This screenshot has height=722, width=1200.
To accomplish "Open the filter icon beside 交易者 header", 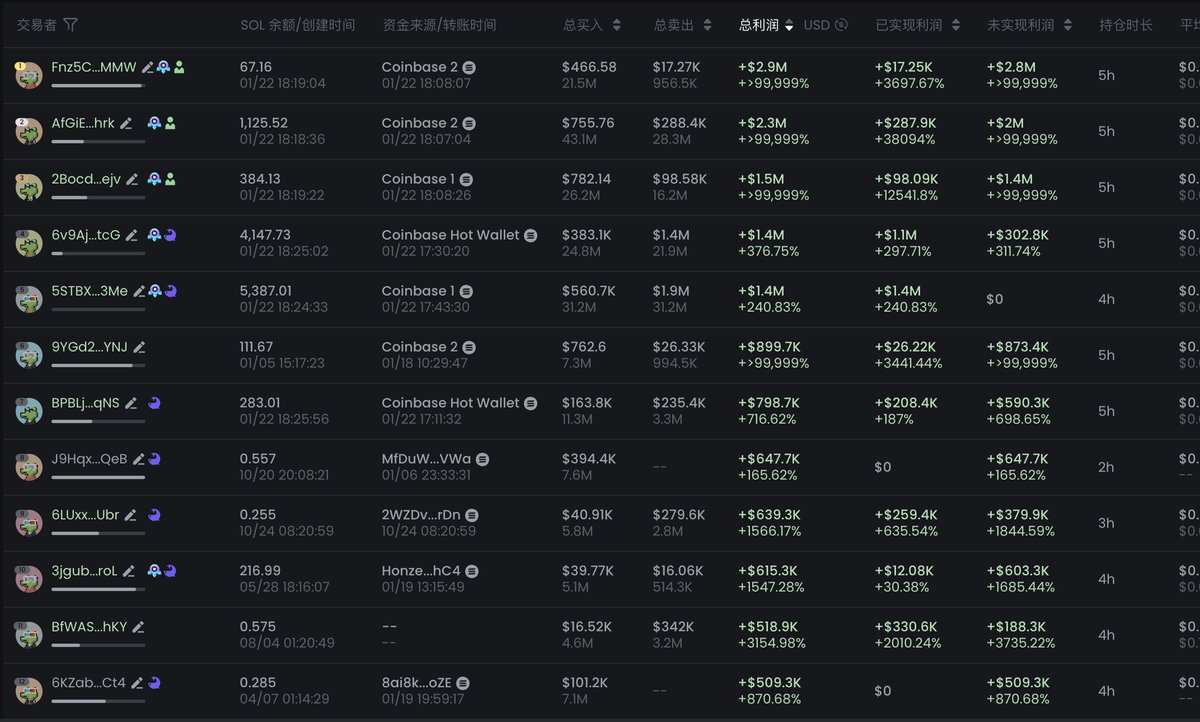I will (70, 25).
